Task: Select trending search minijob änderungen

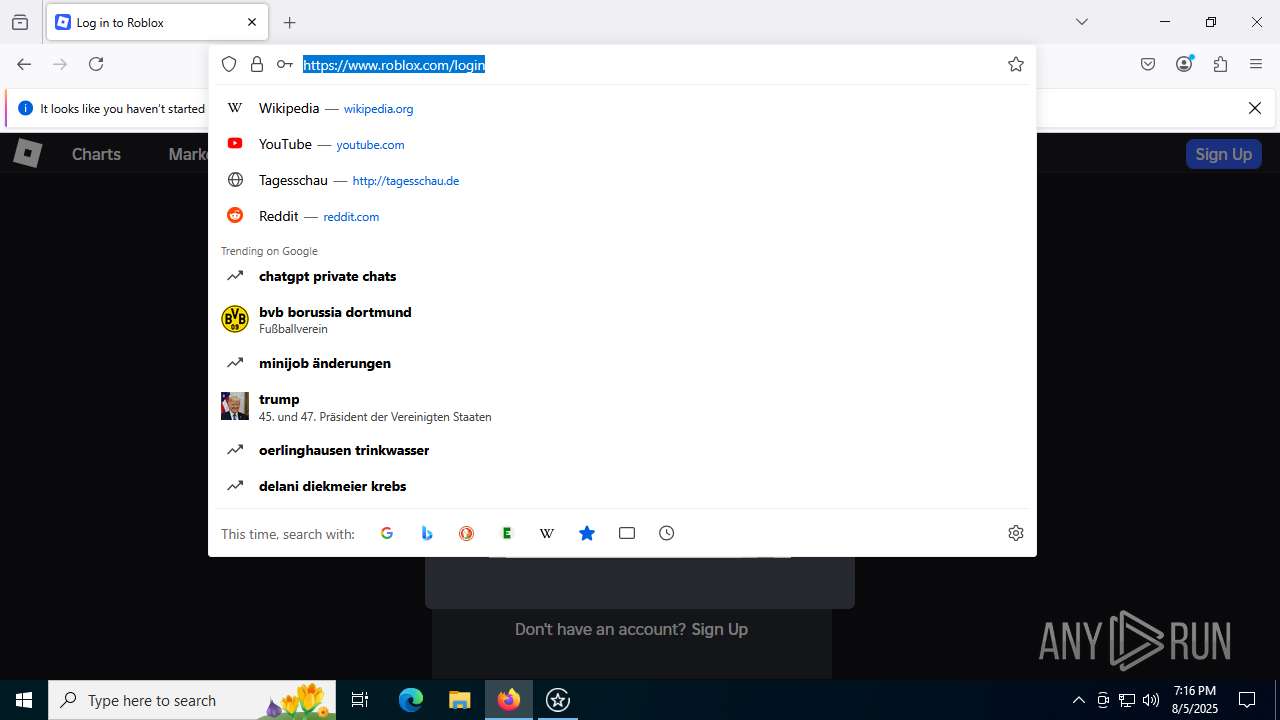Action: [622, 363]
